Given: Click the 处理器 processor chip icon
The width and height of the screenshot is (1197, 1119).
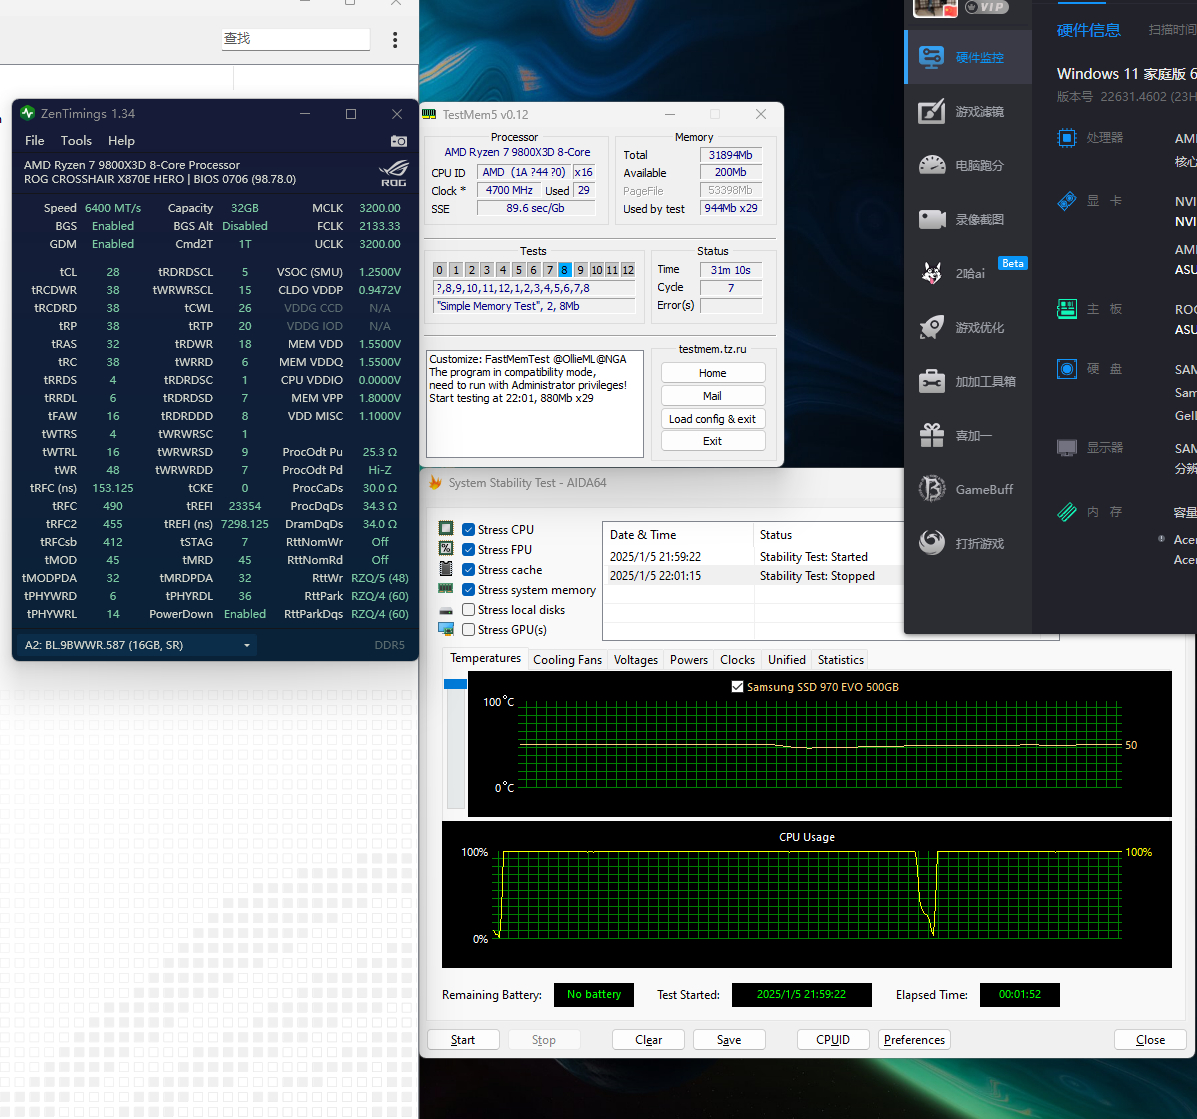Looking at the screenshot, I should pos(1066,138).
